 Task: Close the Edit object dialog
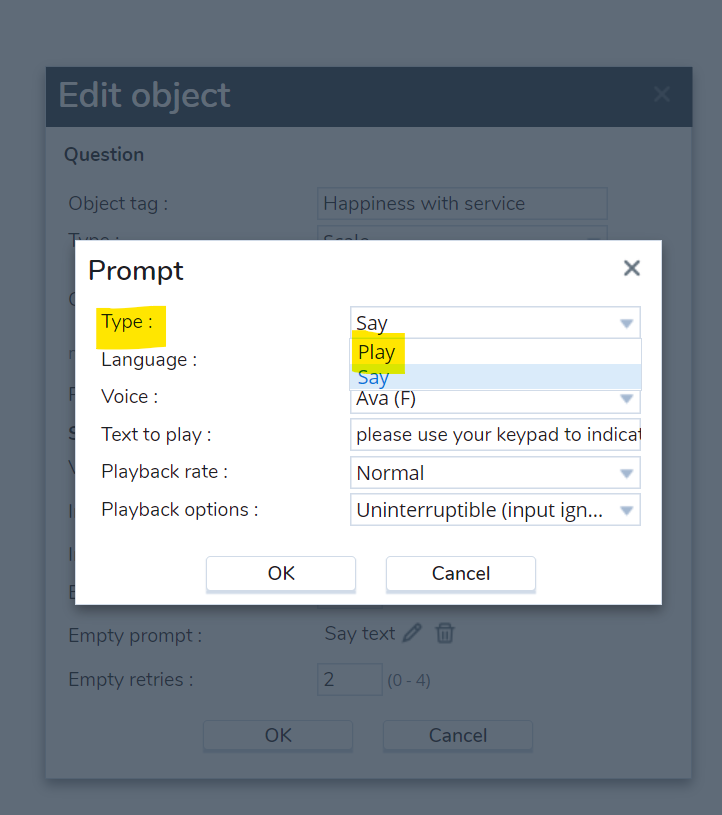(661, 95)
